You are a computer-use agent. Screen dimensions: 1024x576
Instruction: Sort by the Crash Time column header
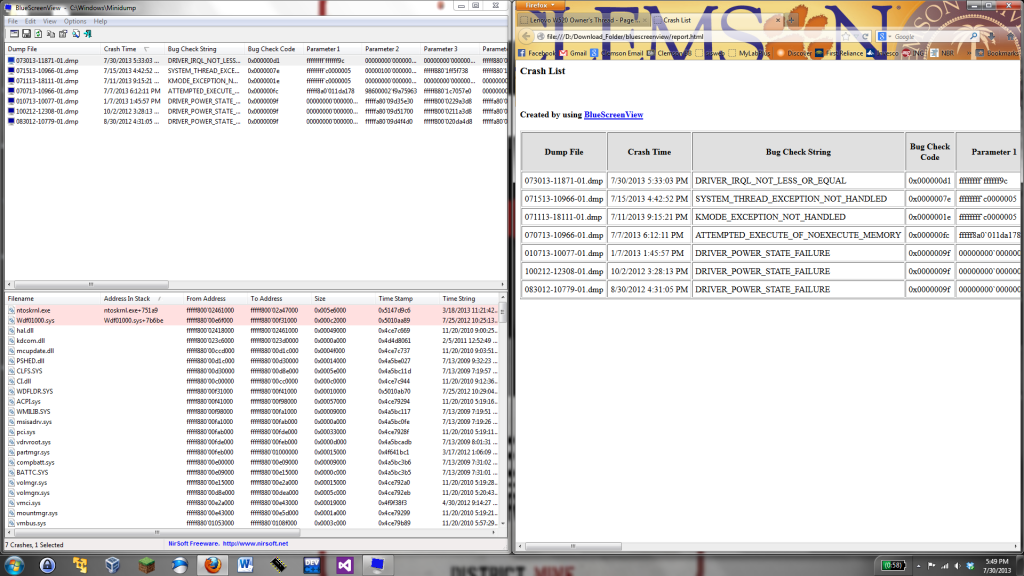click(131, 49)
